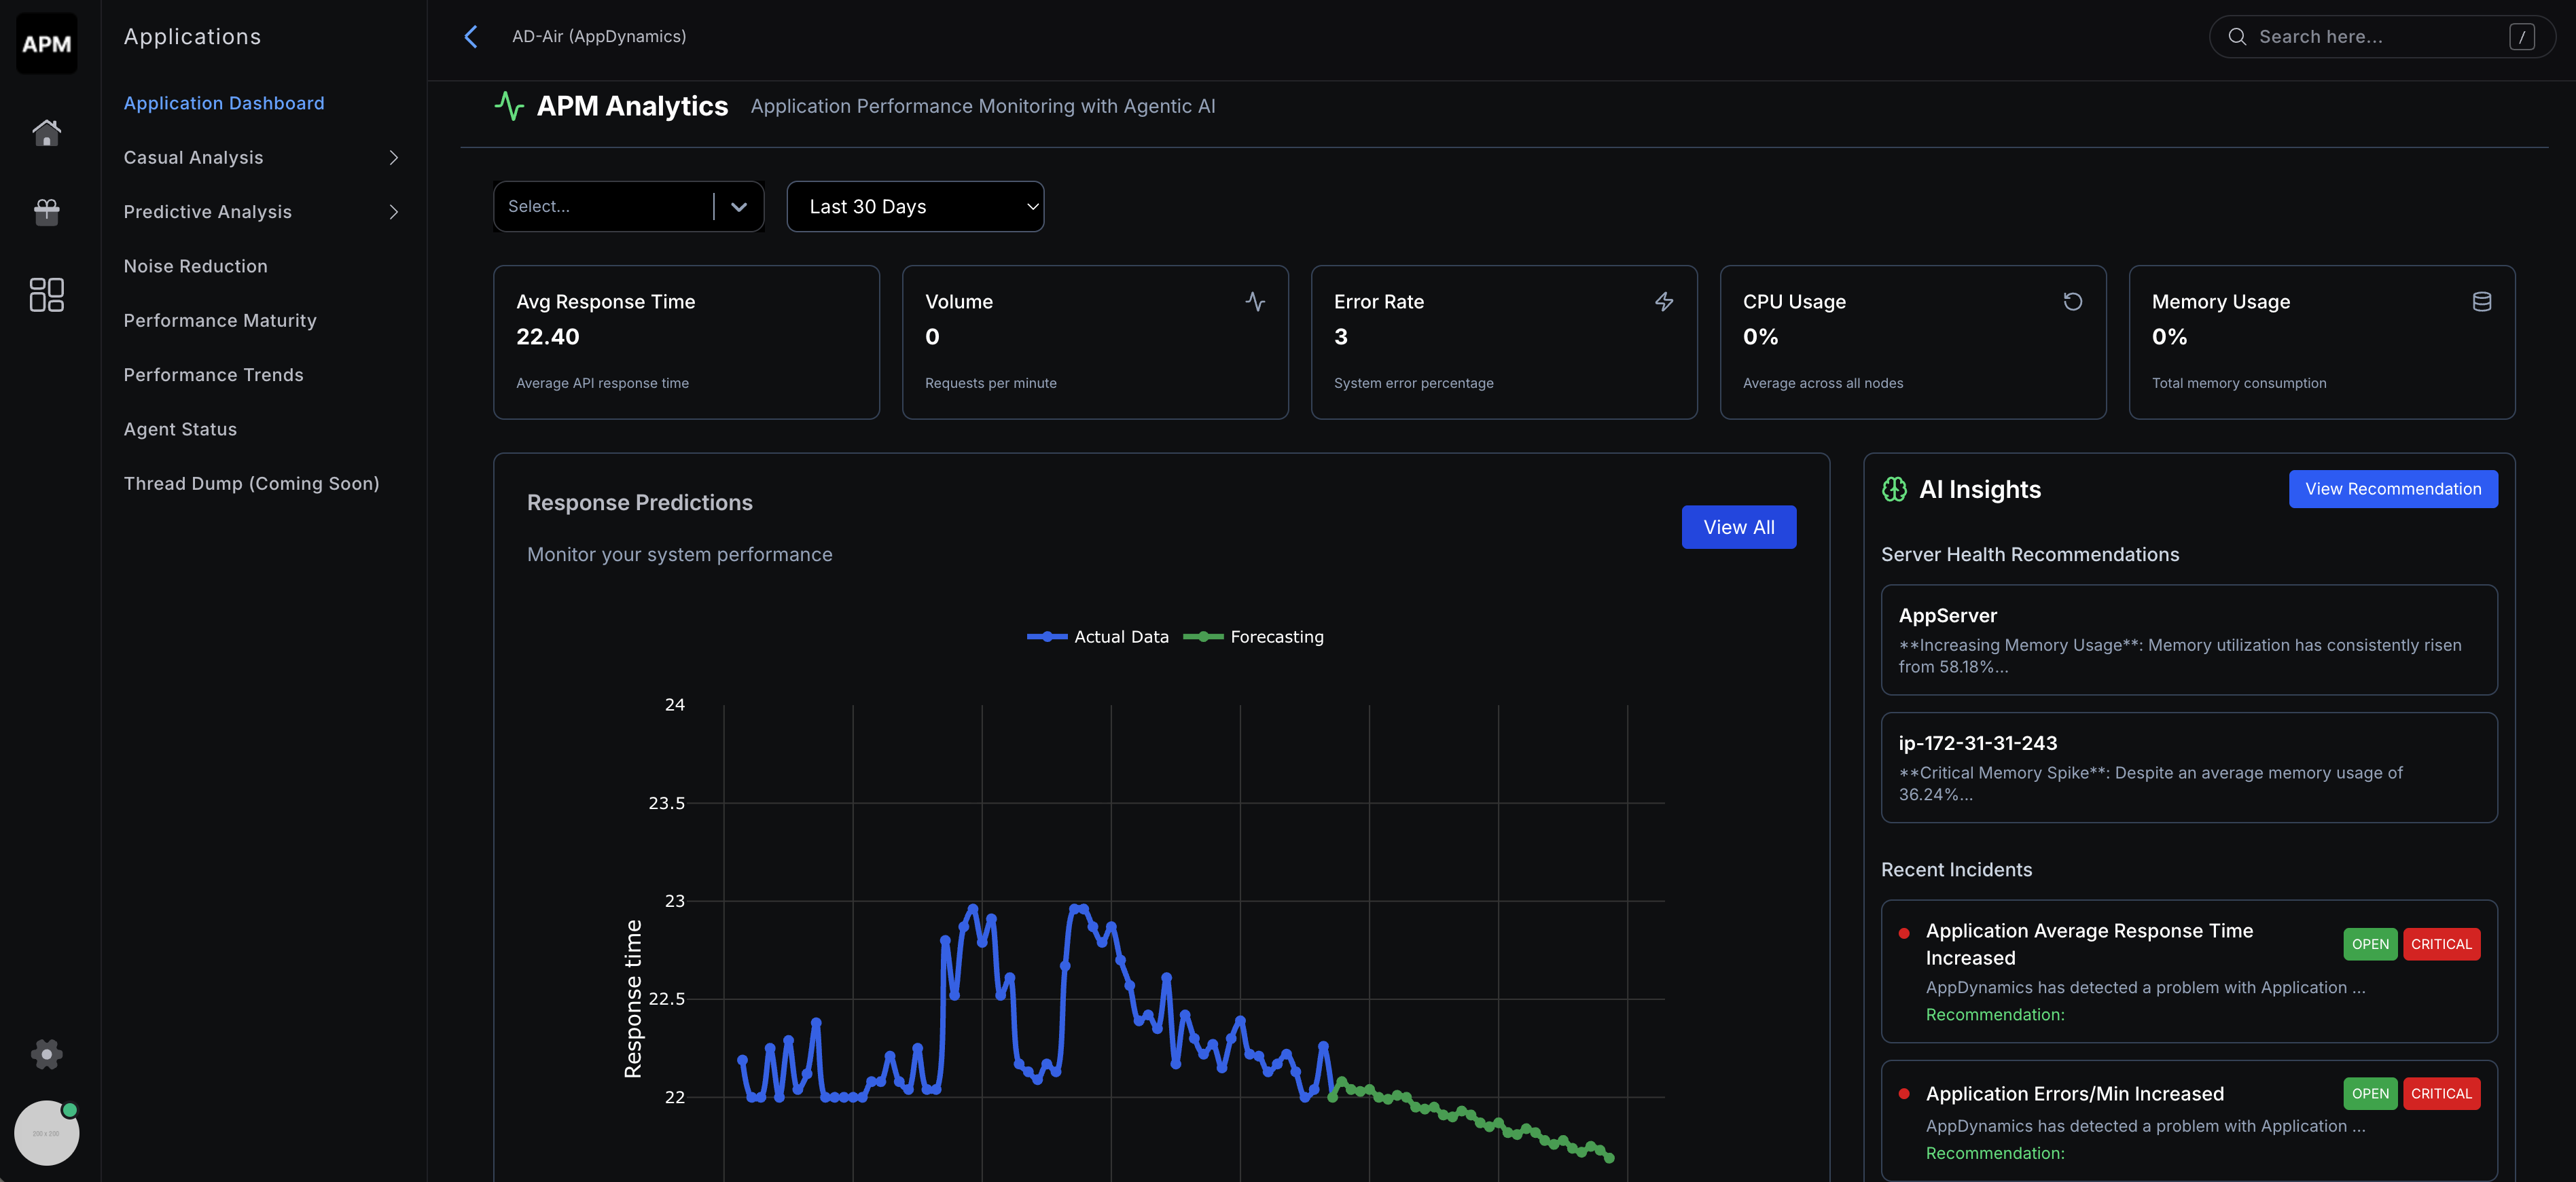
Task: Open the Last 30 Days time range dropdown
Action: tap(915, 206)
